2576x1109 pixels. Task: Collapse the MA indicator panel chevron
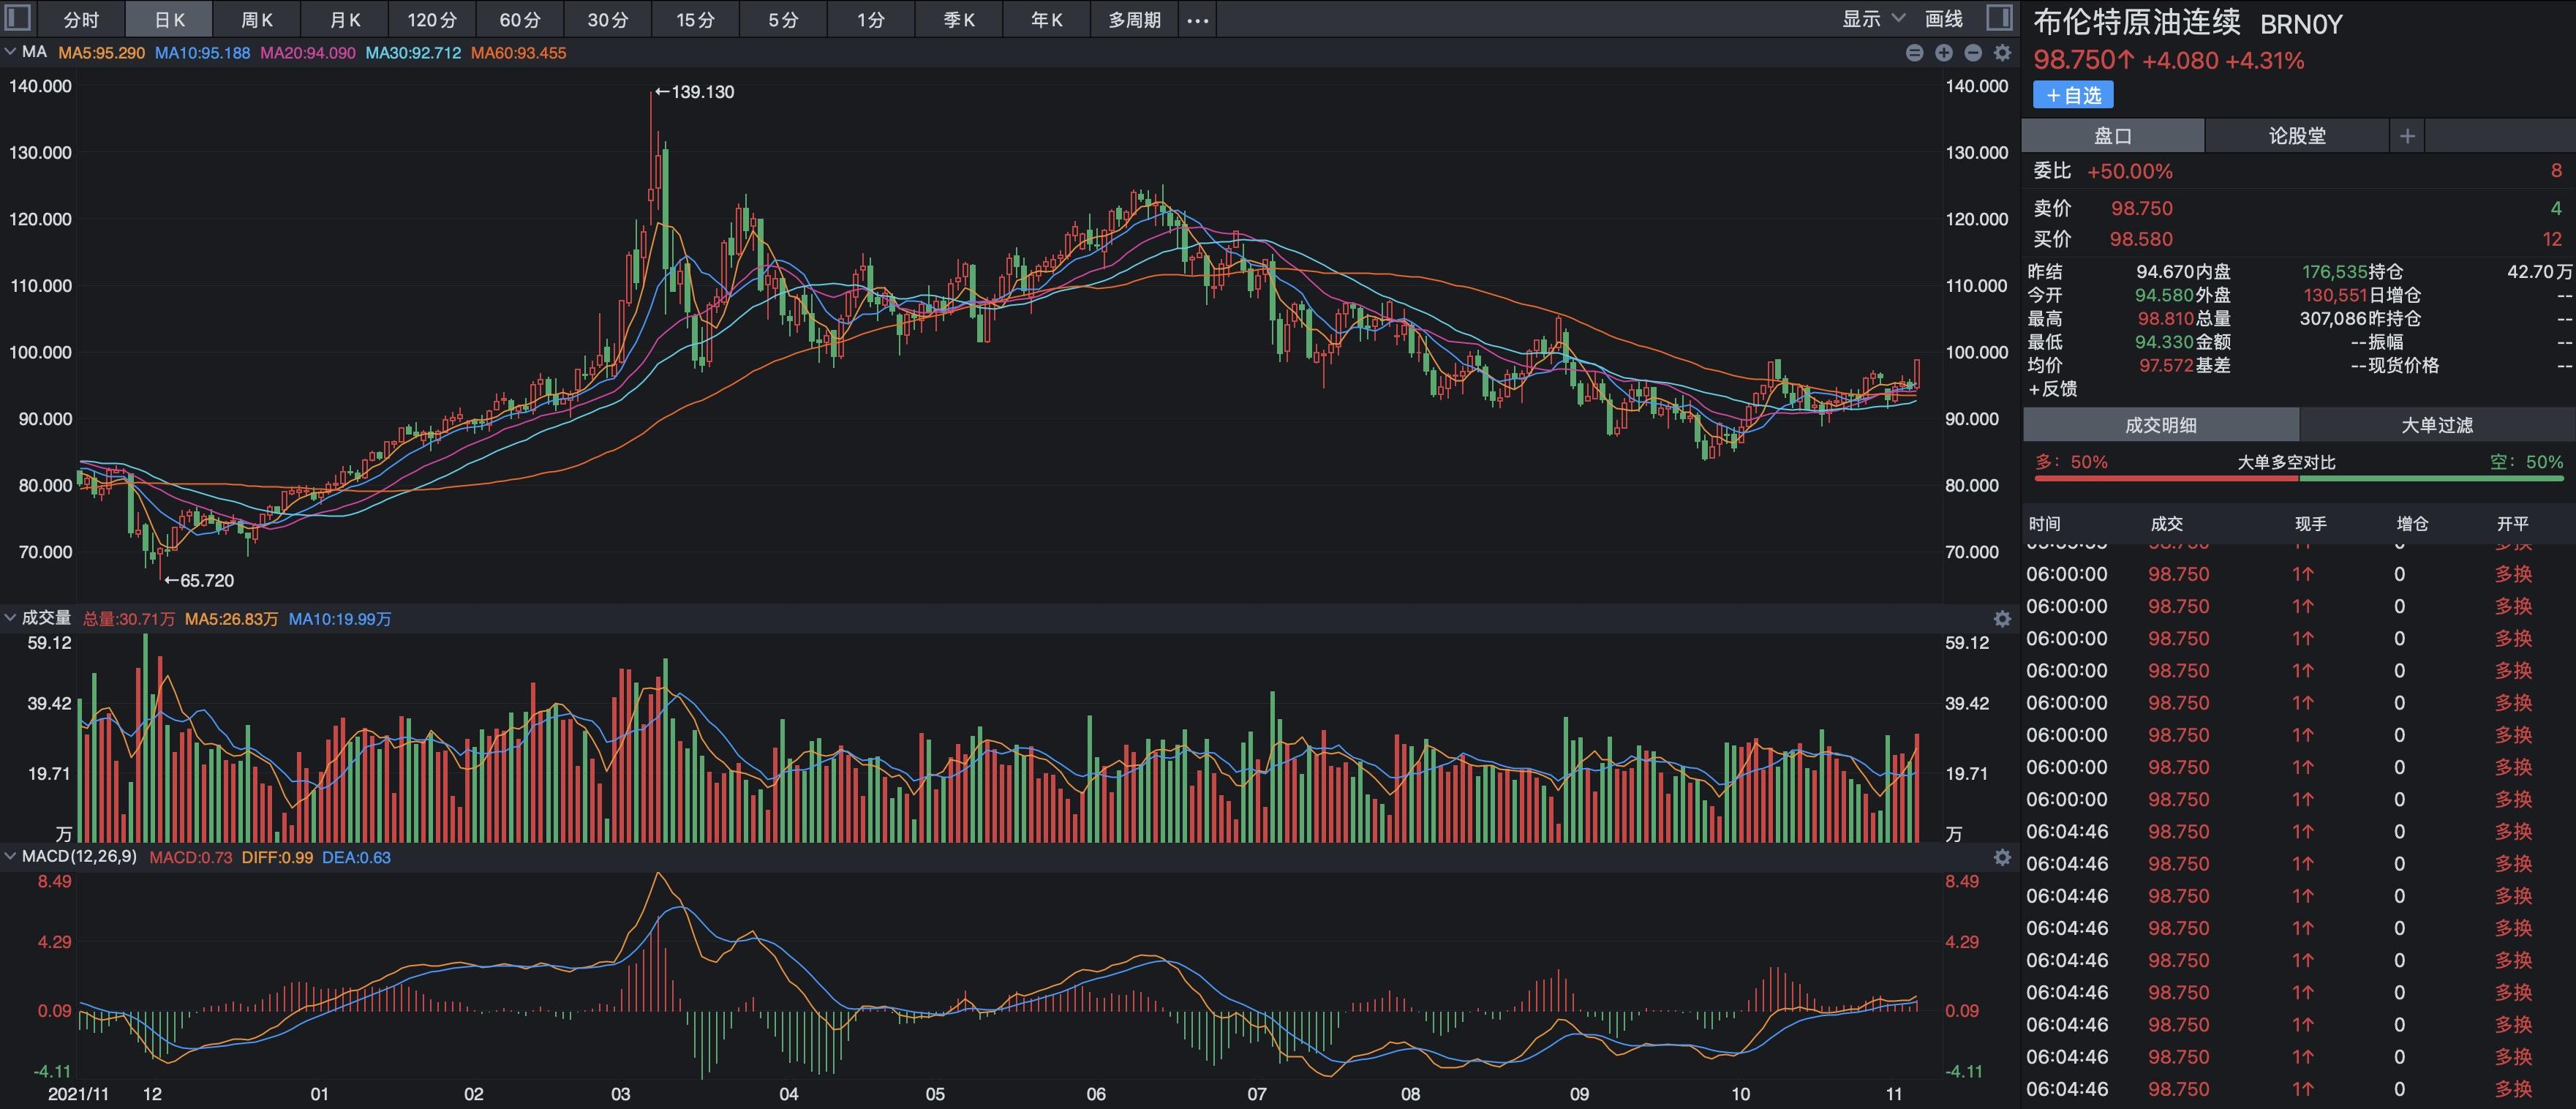click(x=10, y=52)
